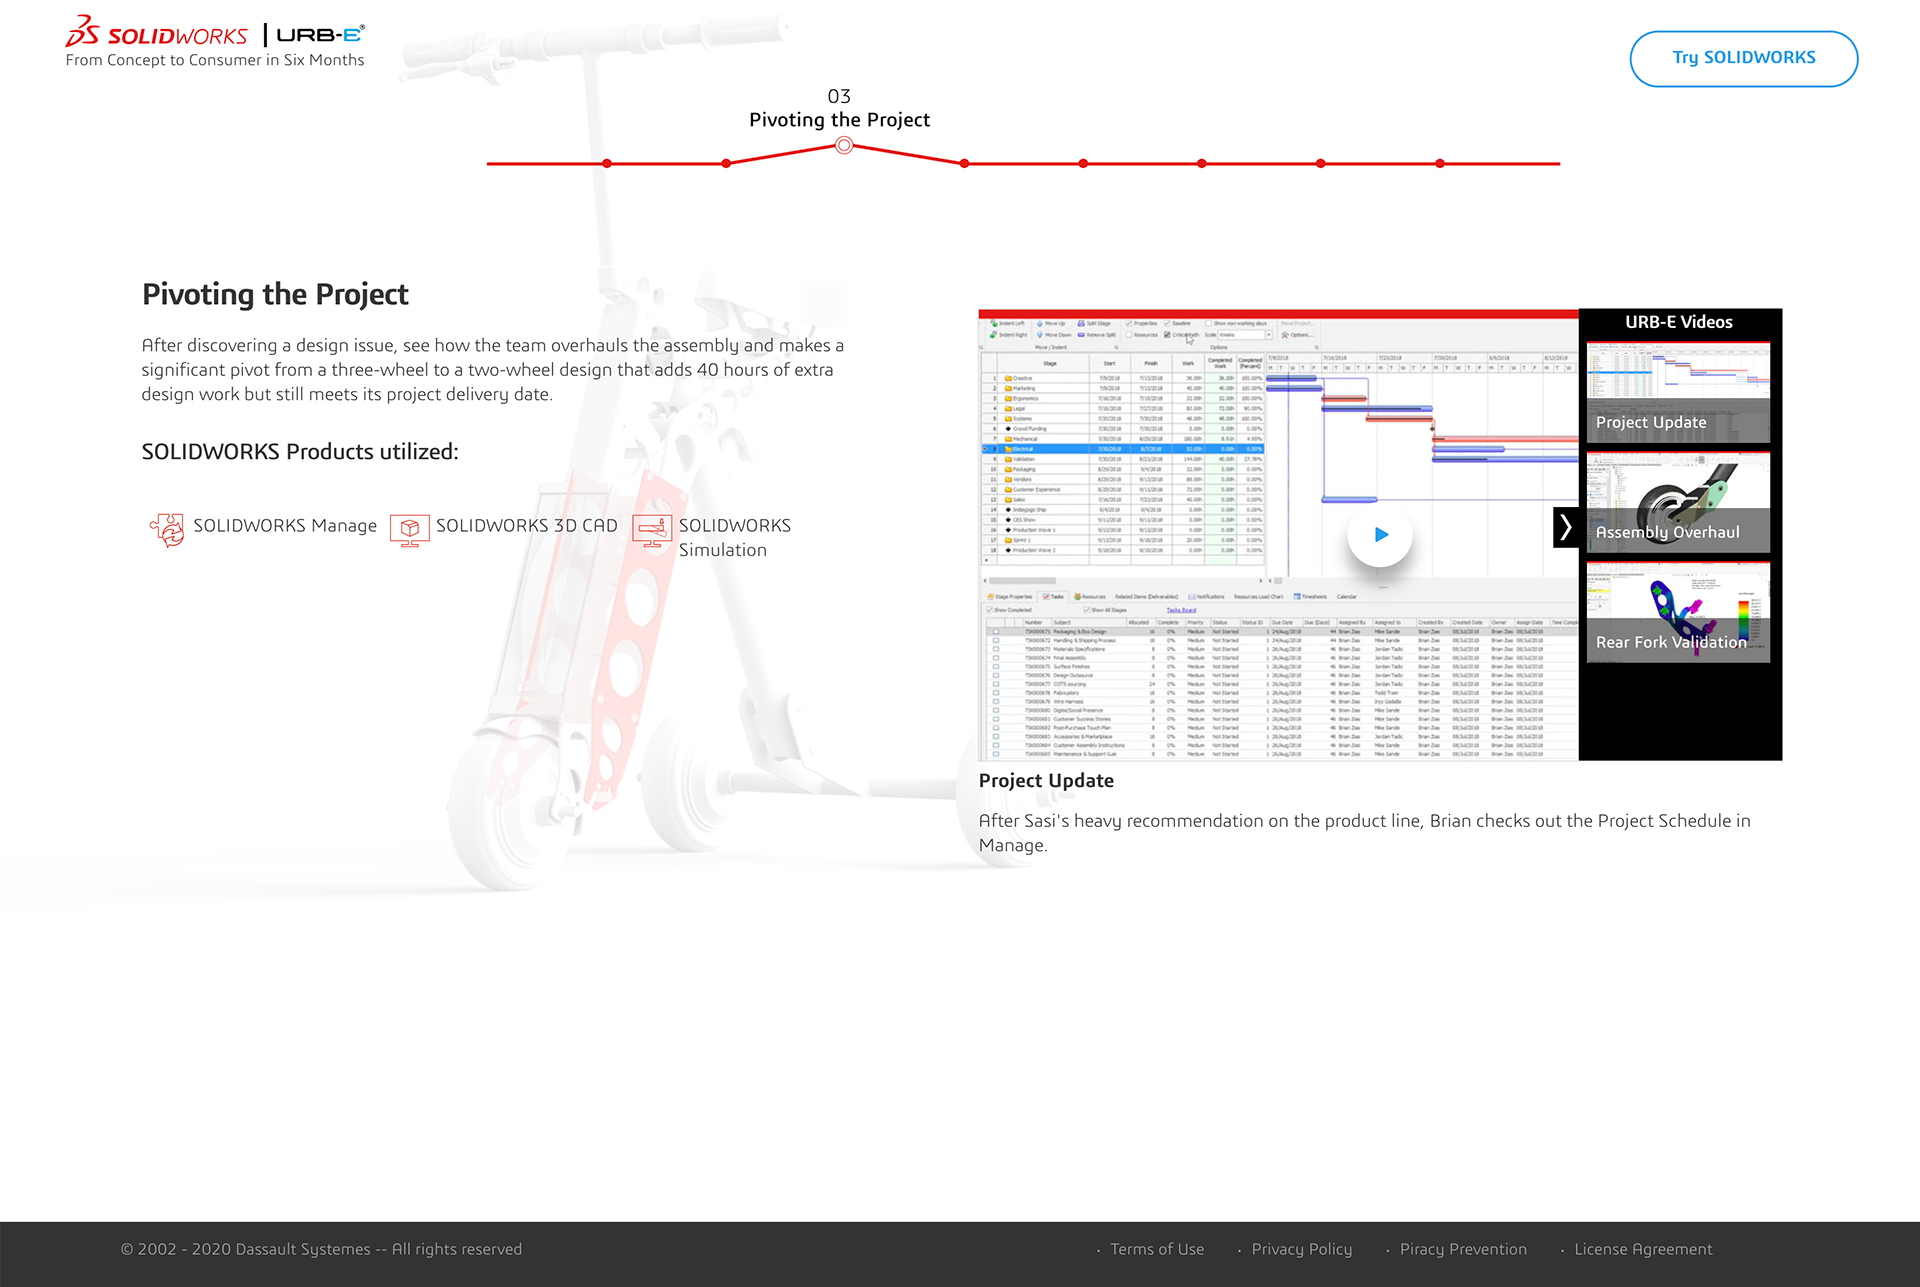Click the From Concept to Consumer tagline
Viewport: 1920px width, 1287px height.
(x=215, y=60)
